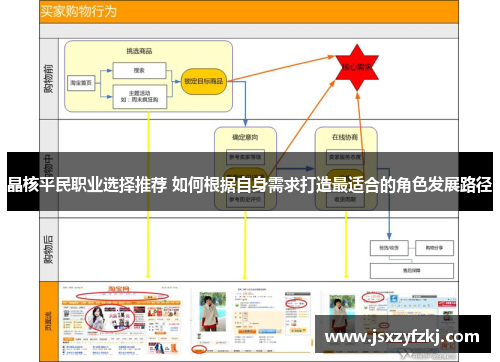
Task: Select the wide box below 购物分享
Action: tap(412, 271)
